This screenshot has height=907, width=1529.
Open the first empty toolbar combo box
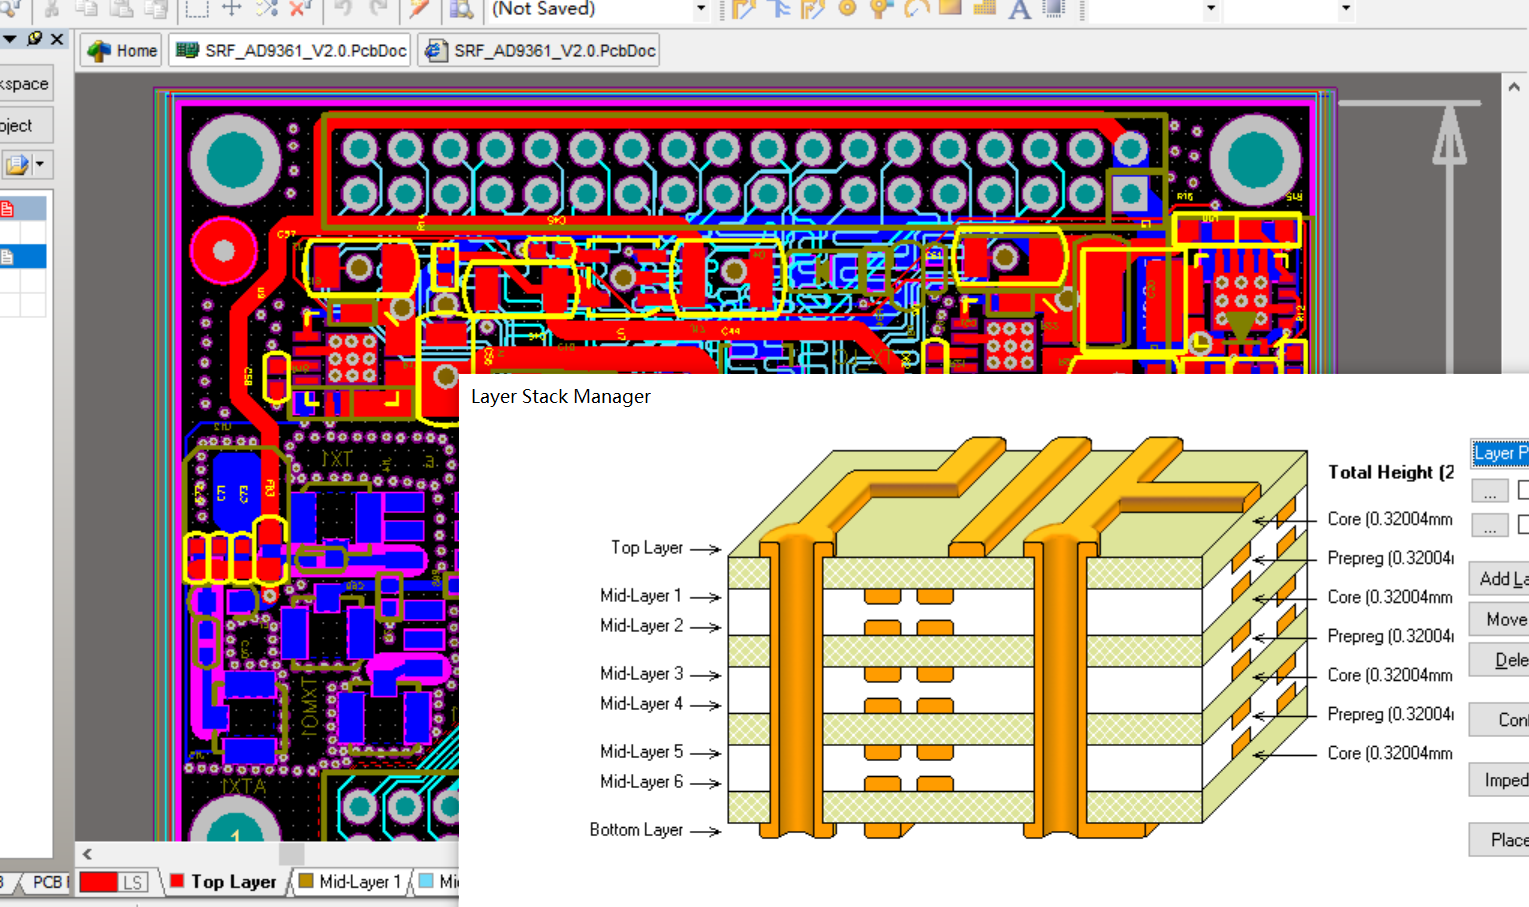pos(1153,9)
